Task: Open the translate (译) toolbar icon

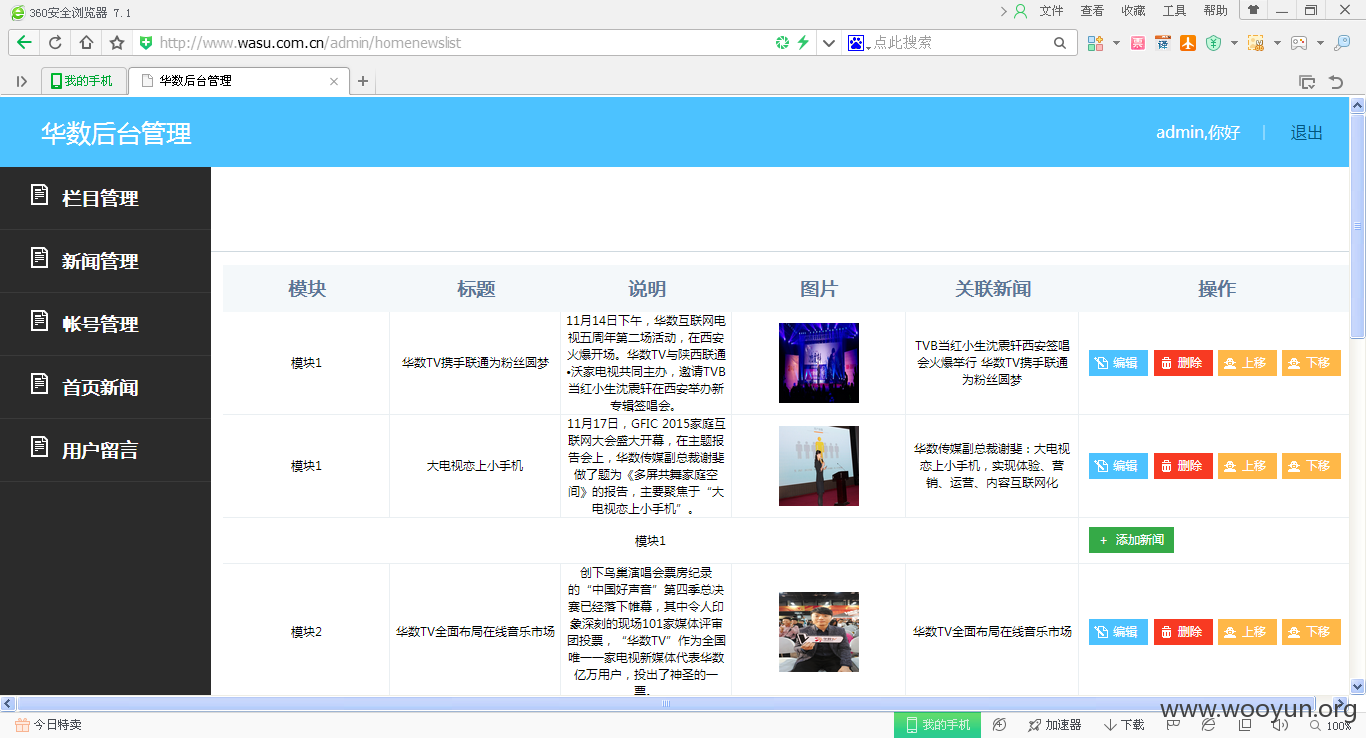Action: click(x=1162, y=43)
